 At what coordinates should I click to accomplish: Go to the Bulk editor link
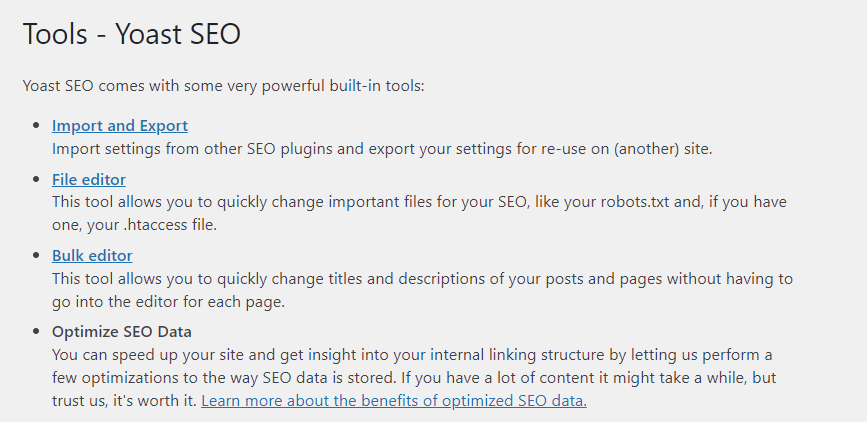point(92,255)
